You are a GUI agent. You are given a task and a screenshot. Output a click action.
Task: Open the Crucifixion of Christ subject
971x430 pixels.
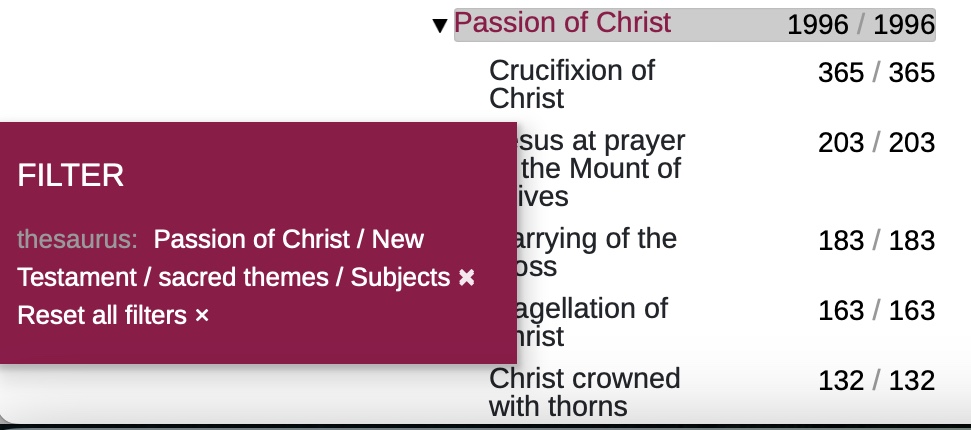[x=571, y=84]
